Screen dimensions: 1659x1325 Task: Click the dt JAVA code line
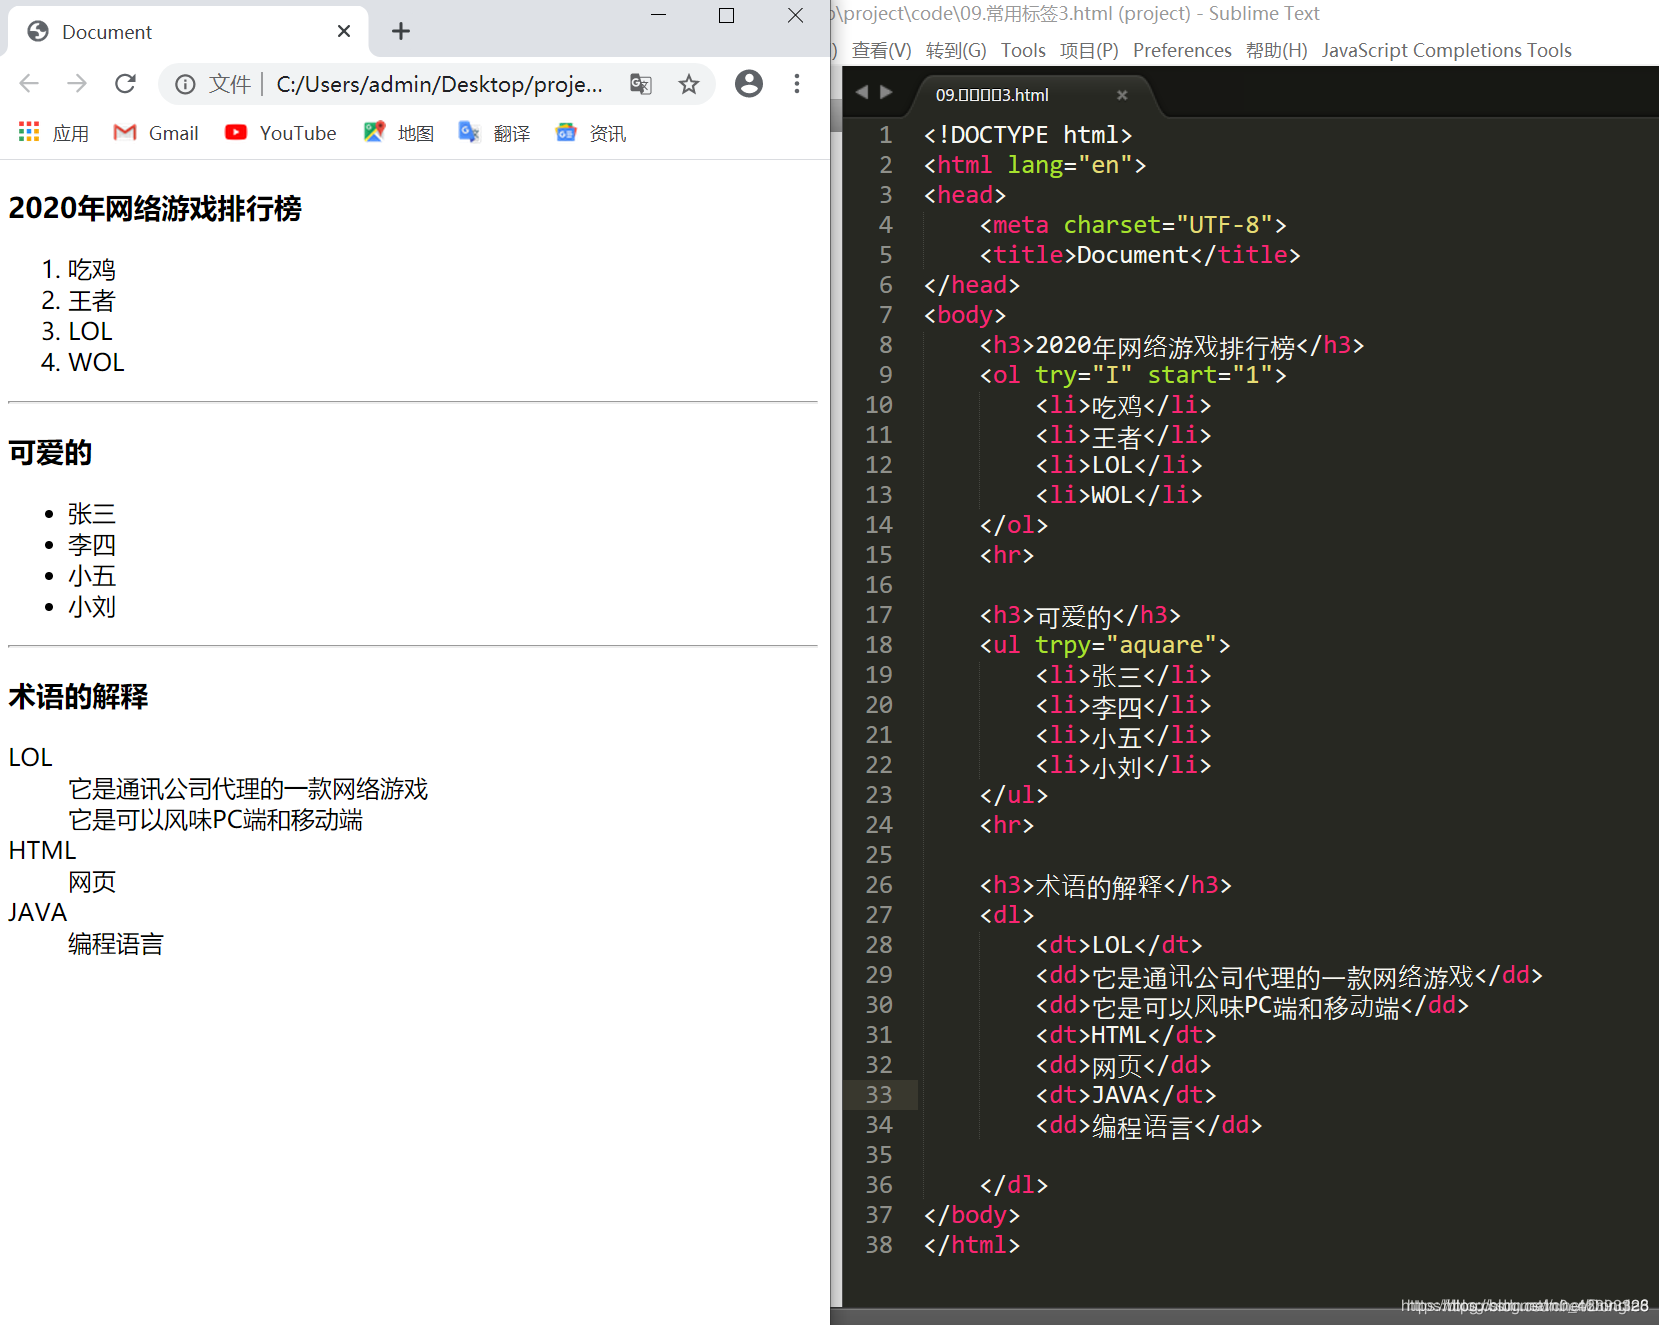(1126, 1095)
